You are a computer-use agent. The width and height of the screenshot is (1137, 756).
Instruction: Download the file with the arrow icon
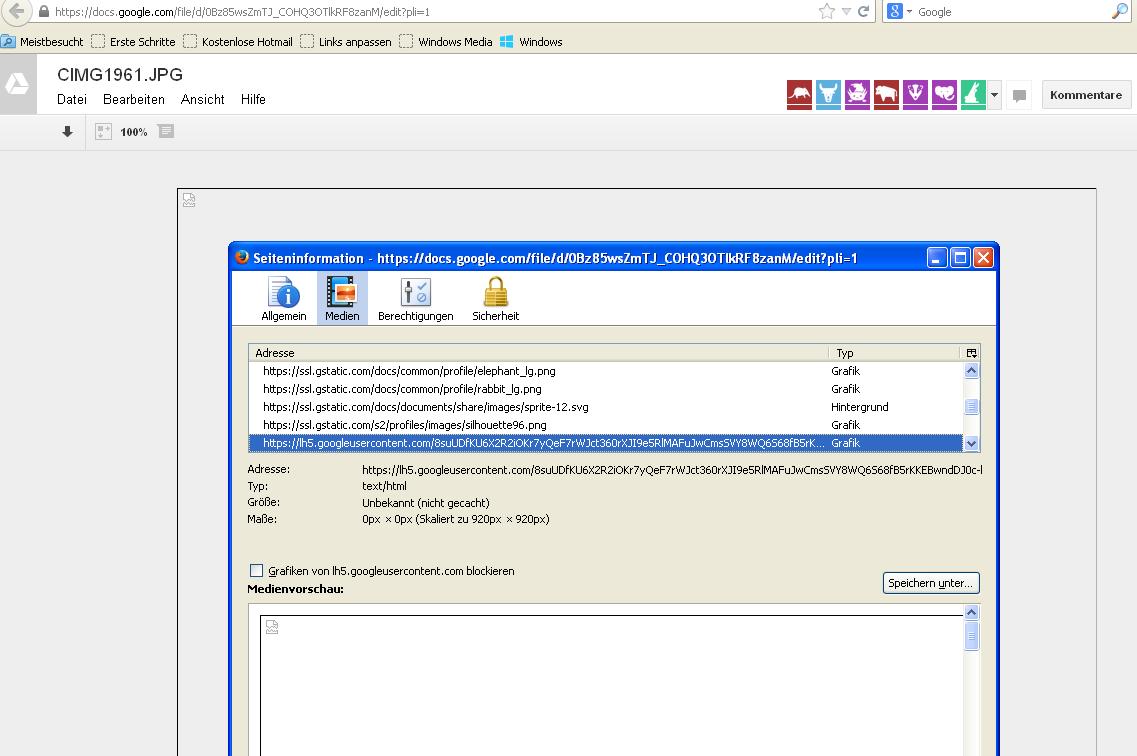pyautogui.click(x=67, y=131)
